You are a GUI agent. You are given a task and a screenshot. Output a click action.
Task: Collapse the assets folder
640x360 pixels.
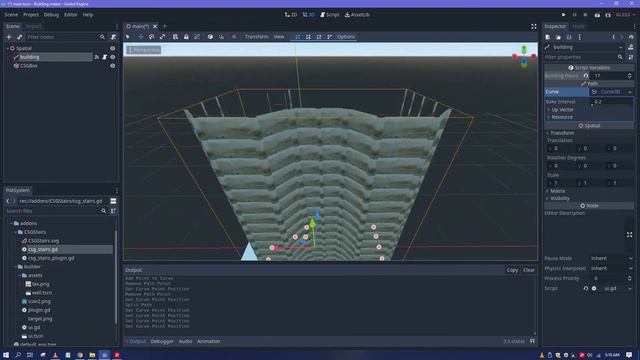(20, 276)
